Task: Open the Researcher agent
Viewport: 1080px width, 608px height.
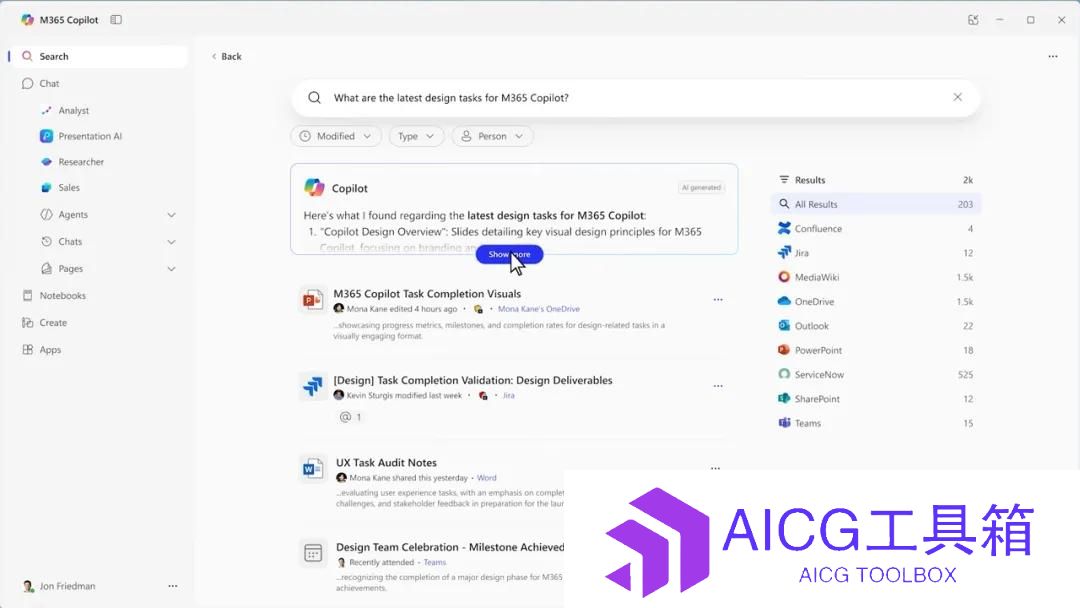Action: 81,162
